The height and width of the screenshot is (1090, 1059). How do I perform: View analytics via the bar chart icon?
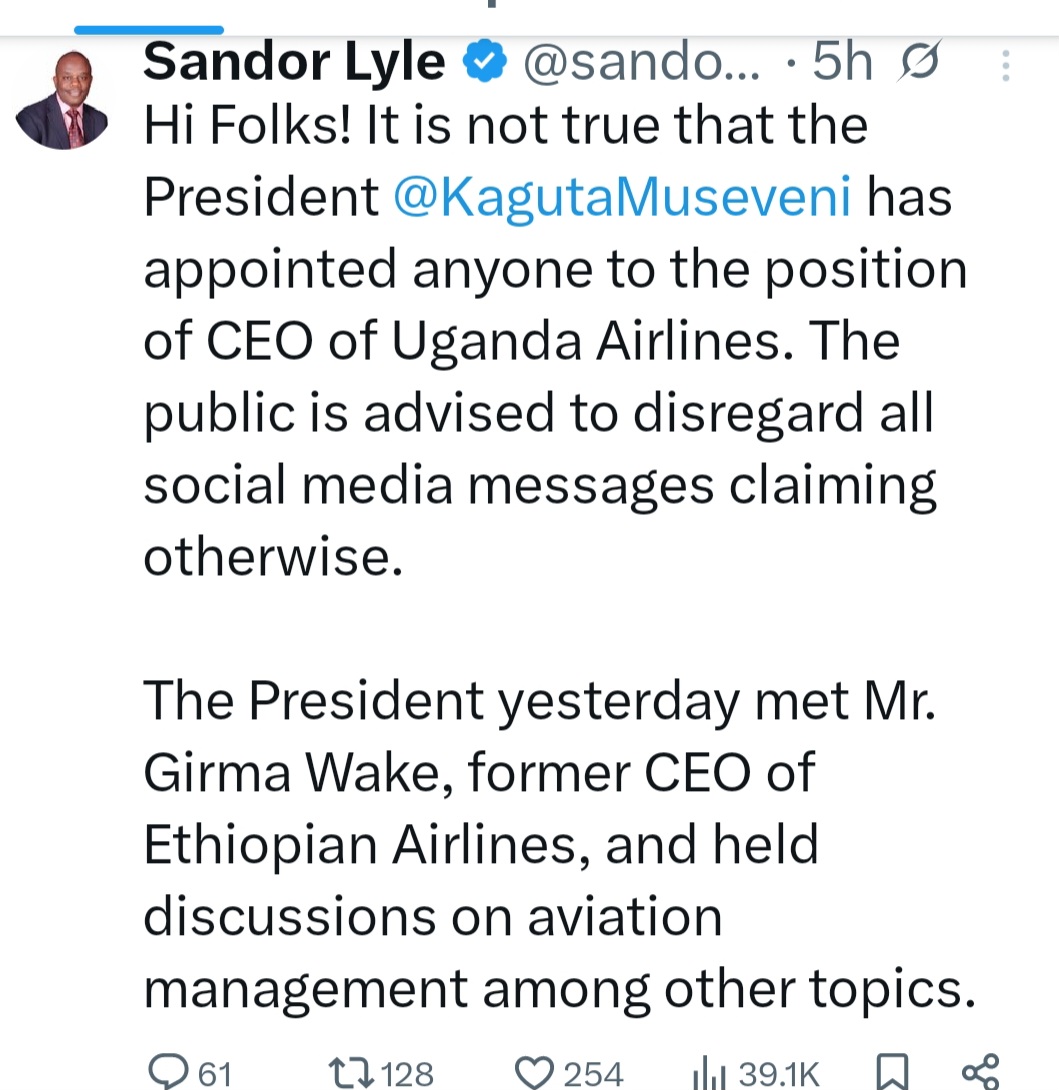(x=707, y=1073)
